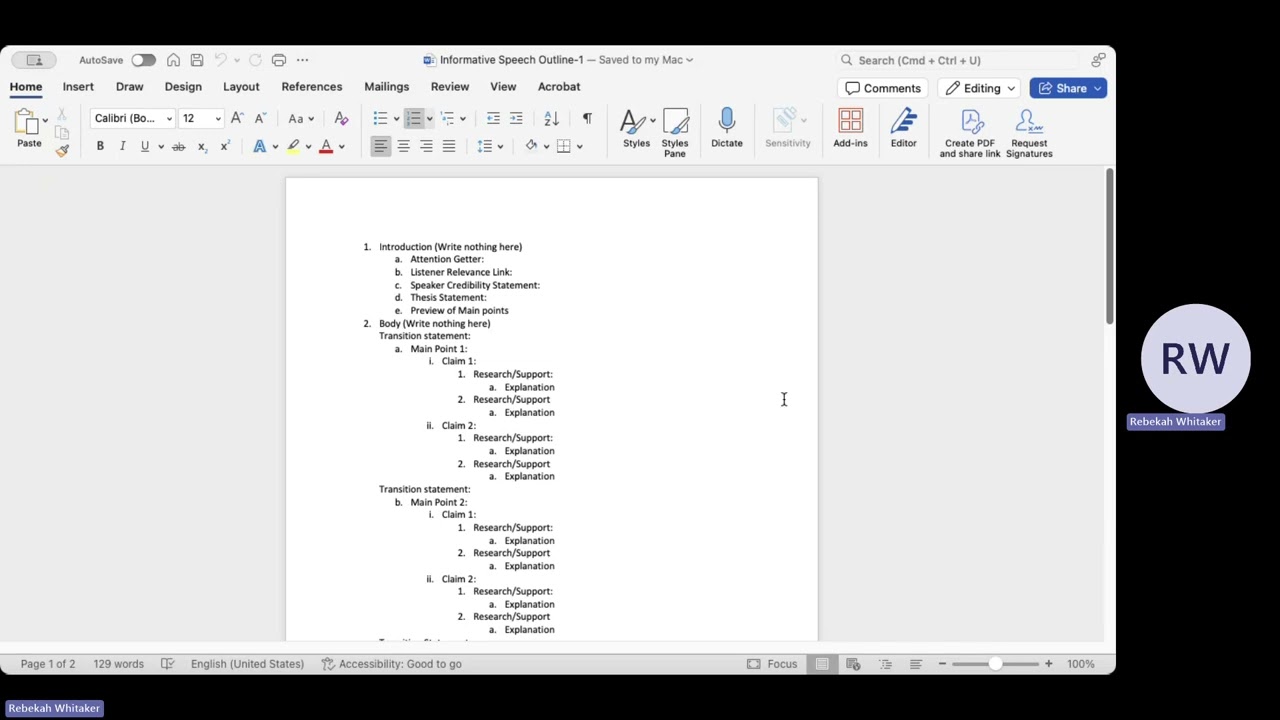This screenshot has height=720, width=1280.
Task: Decrease the paragraph indent
Action: [x=493, y=118]
